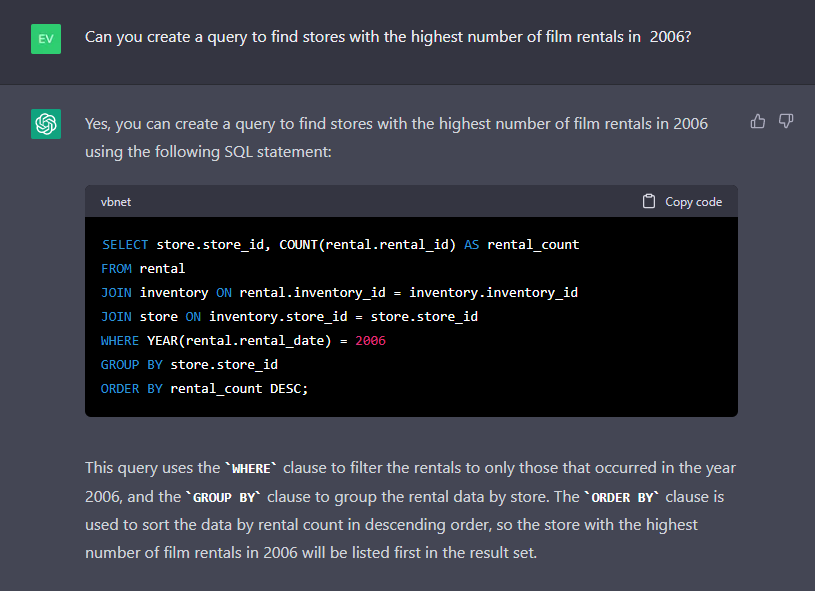Click the JOIN inventory ON code line
Screen dimensions: 815x591
[x=339, y=293]
